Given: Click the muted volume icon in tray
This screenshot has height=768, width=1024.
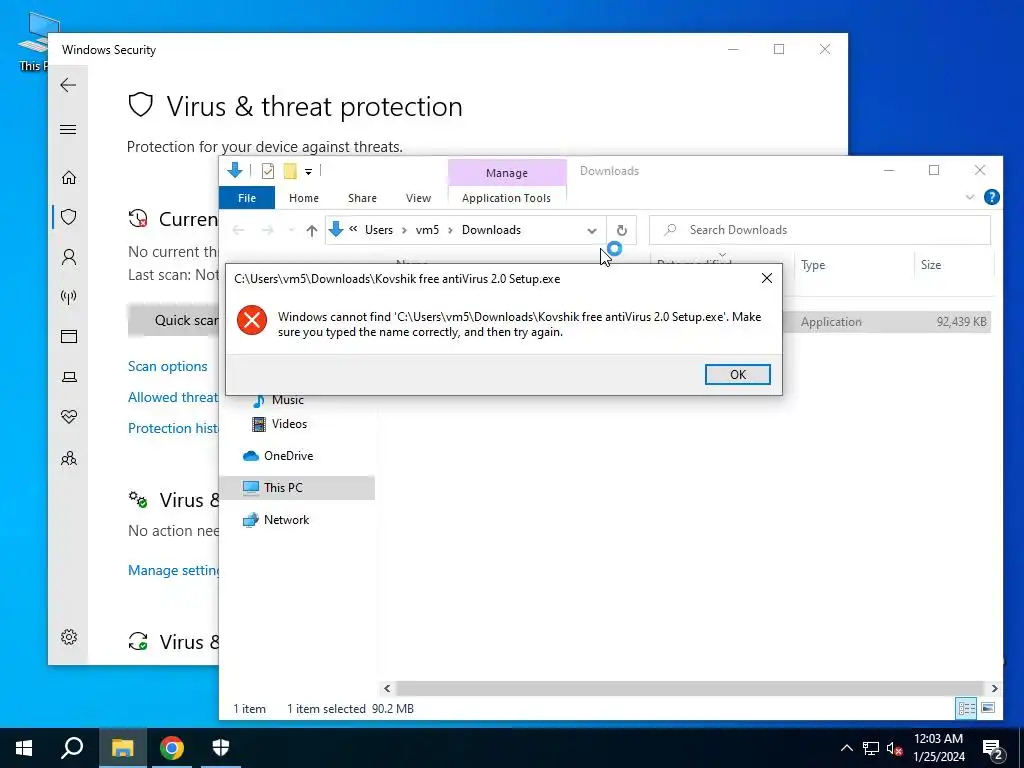Looking at the screenshot, I should pyautogui.click(x=894, y=748).
